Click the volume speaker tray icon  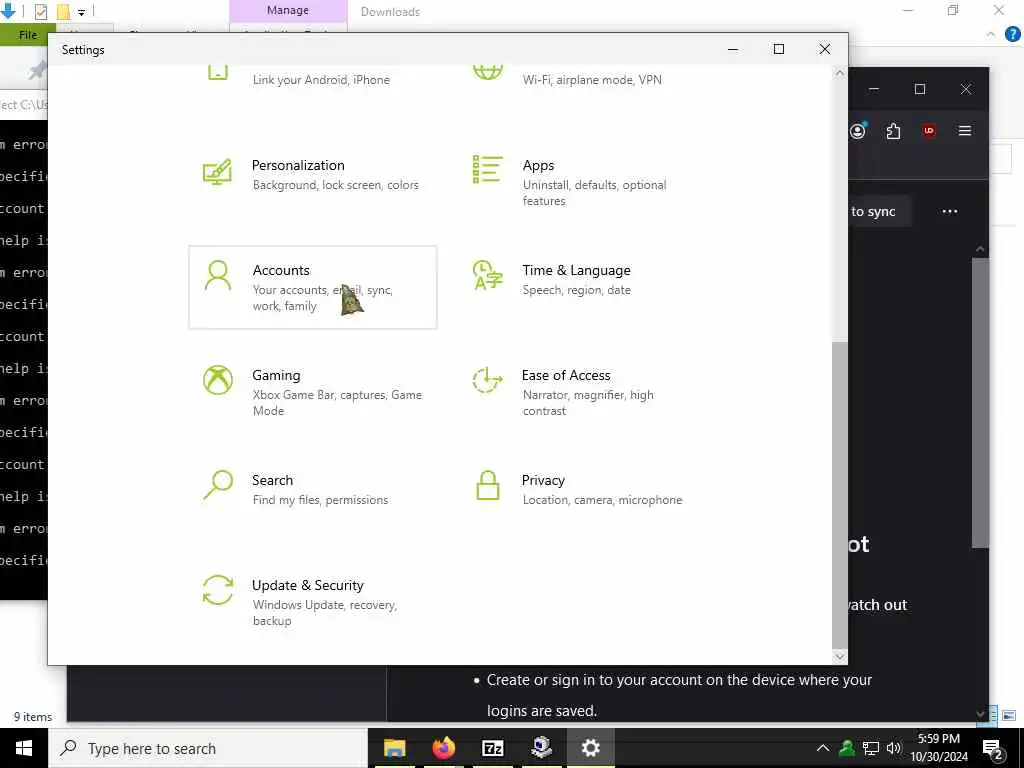coord(894,748)
